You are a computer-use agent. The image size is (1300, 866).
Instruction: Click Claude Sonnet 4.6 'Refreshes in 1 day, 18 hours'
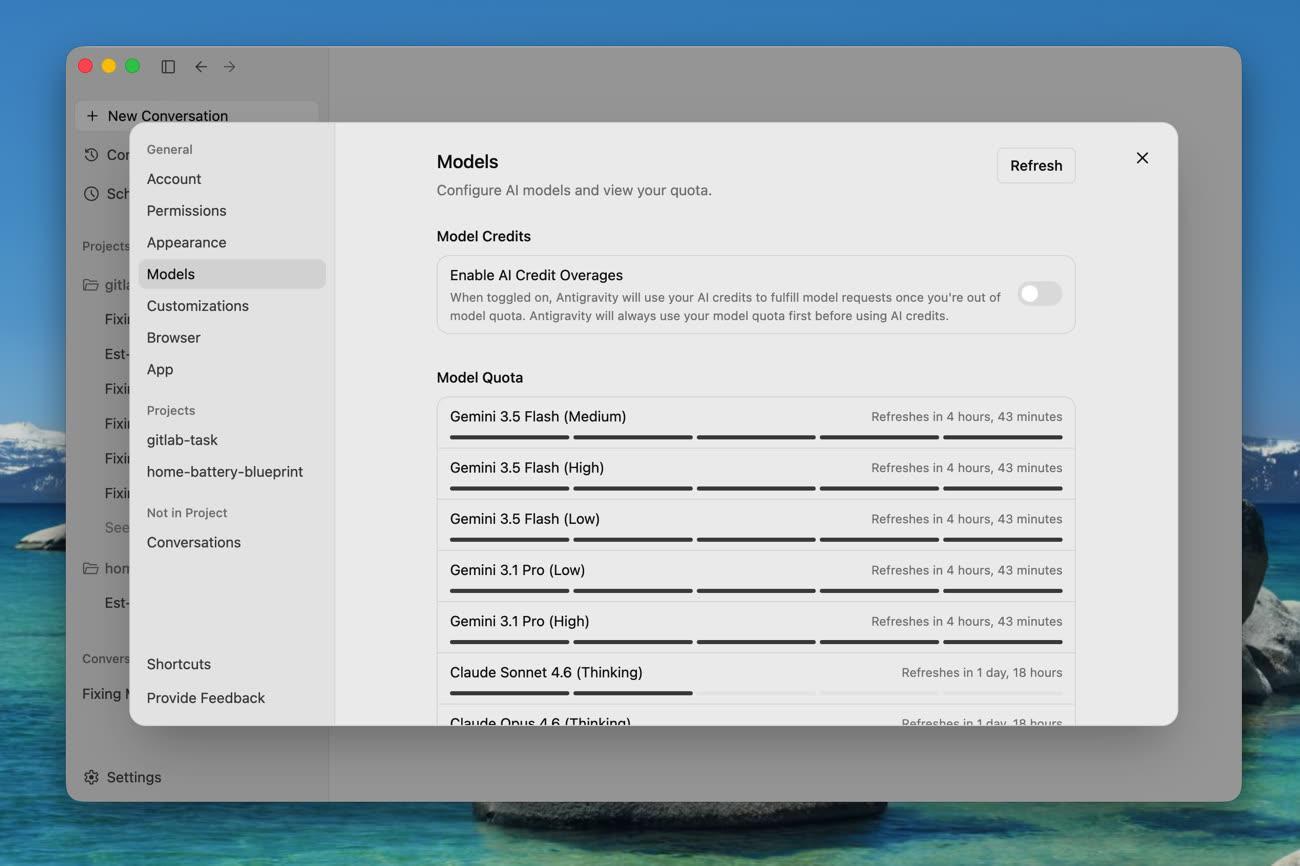(982, 672)
